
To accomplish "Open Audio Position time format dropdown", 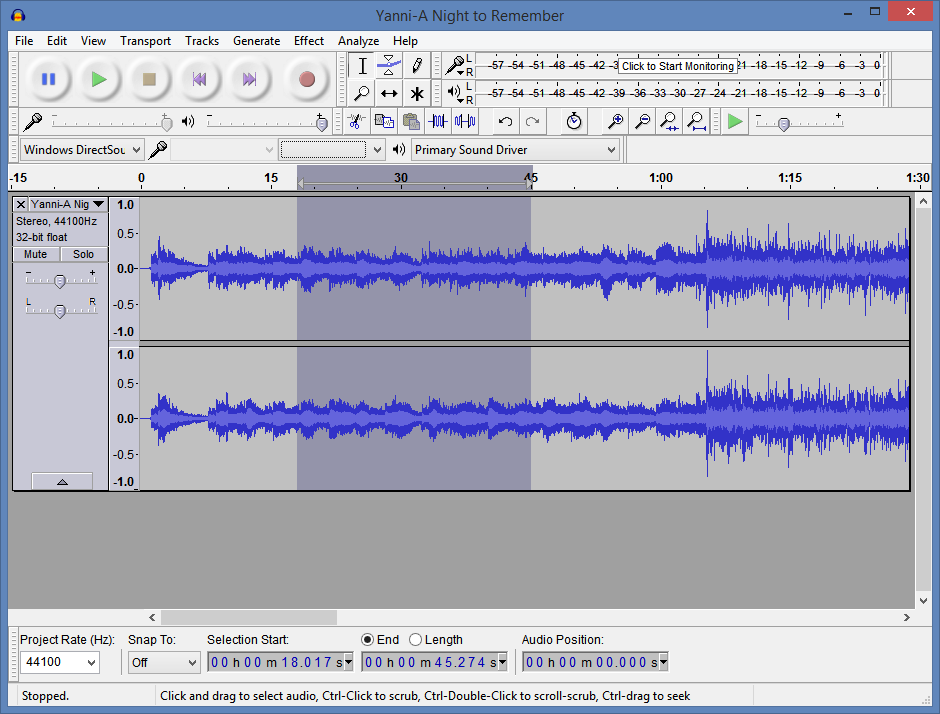I will tap(663, 662).
